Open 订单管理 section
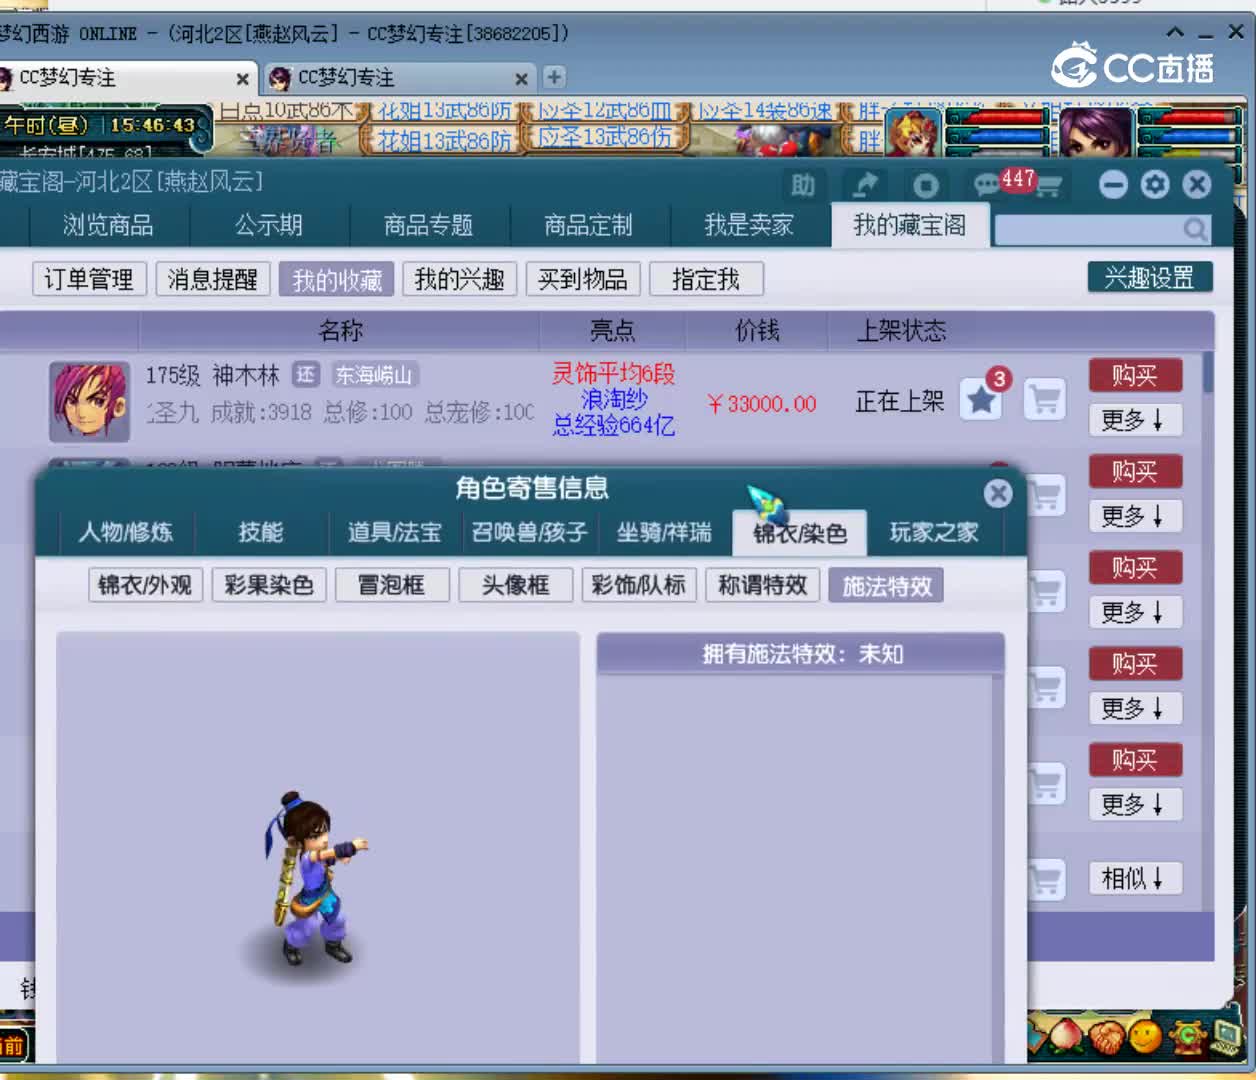1256x1080 pixels. [89, 279]
